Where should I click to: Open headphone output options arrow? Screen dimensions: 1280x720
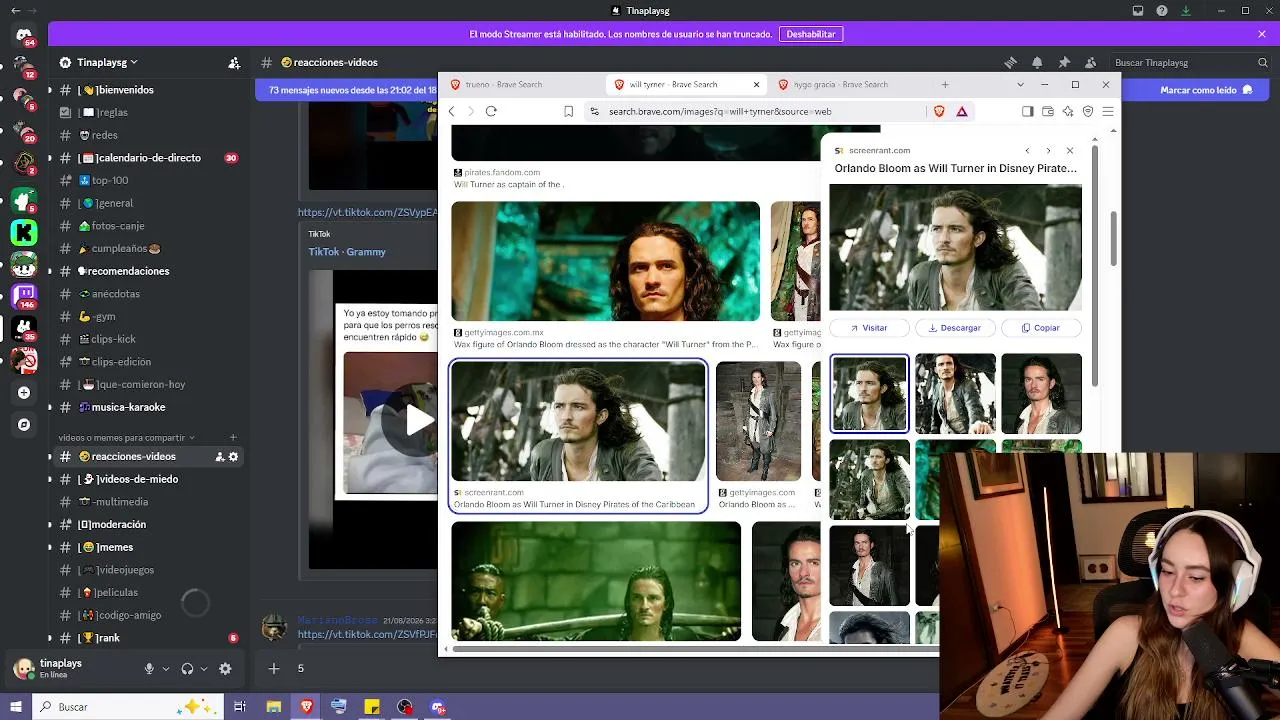pyautogui.click(x=204, y=669)
